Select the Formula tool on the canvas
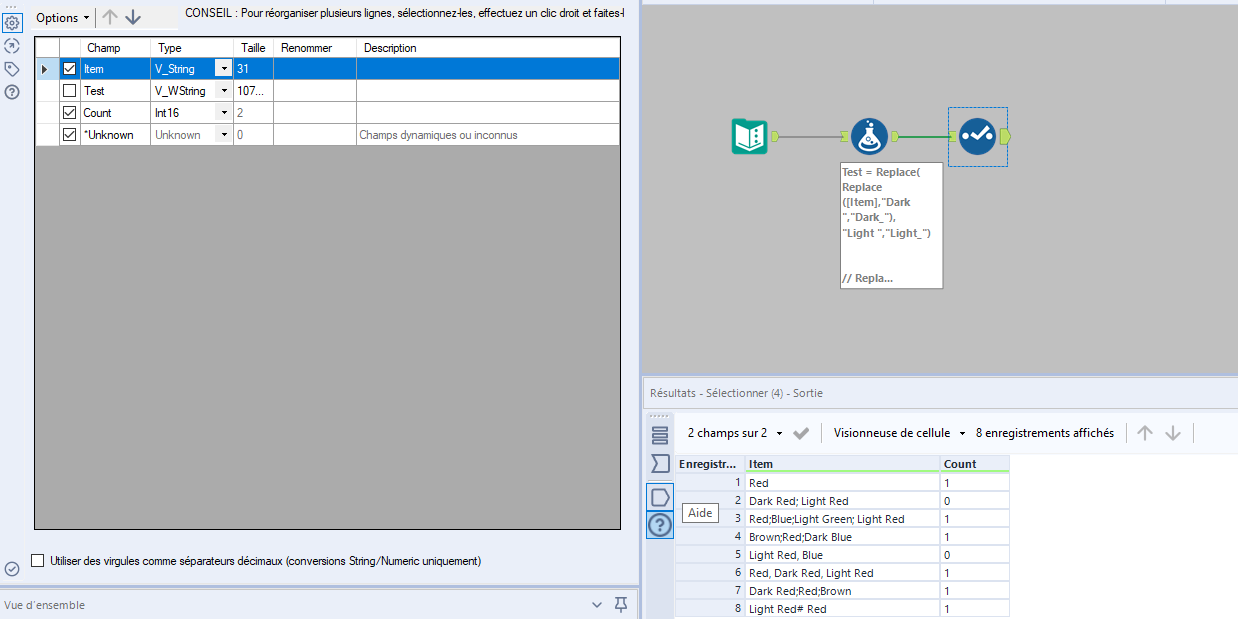This screenshot has width=1238, height=619. [869, 136]
